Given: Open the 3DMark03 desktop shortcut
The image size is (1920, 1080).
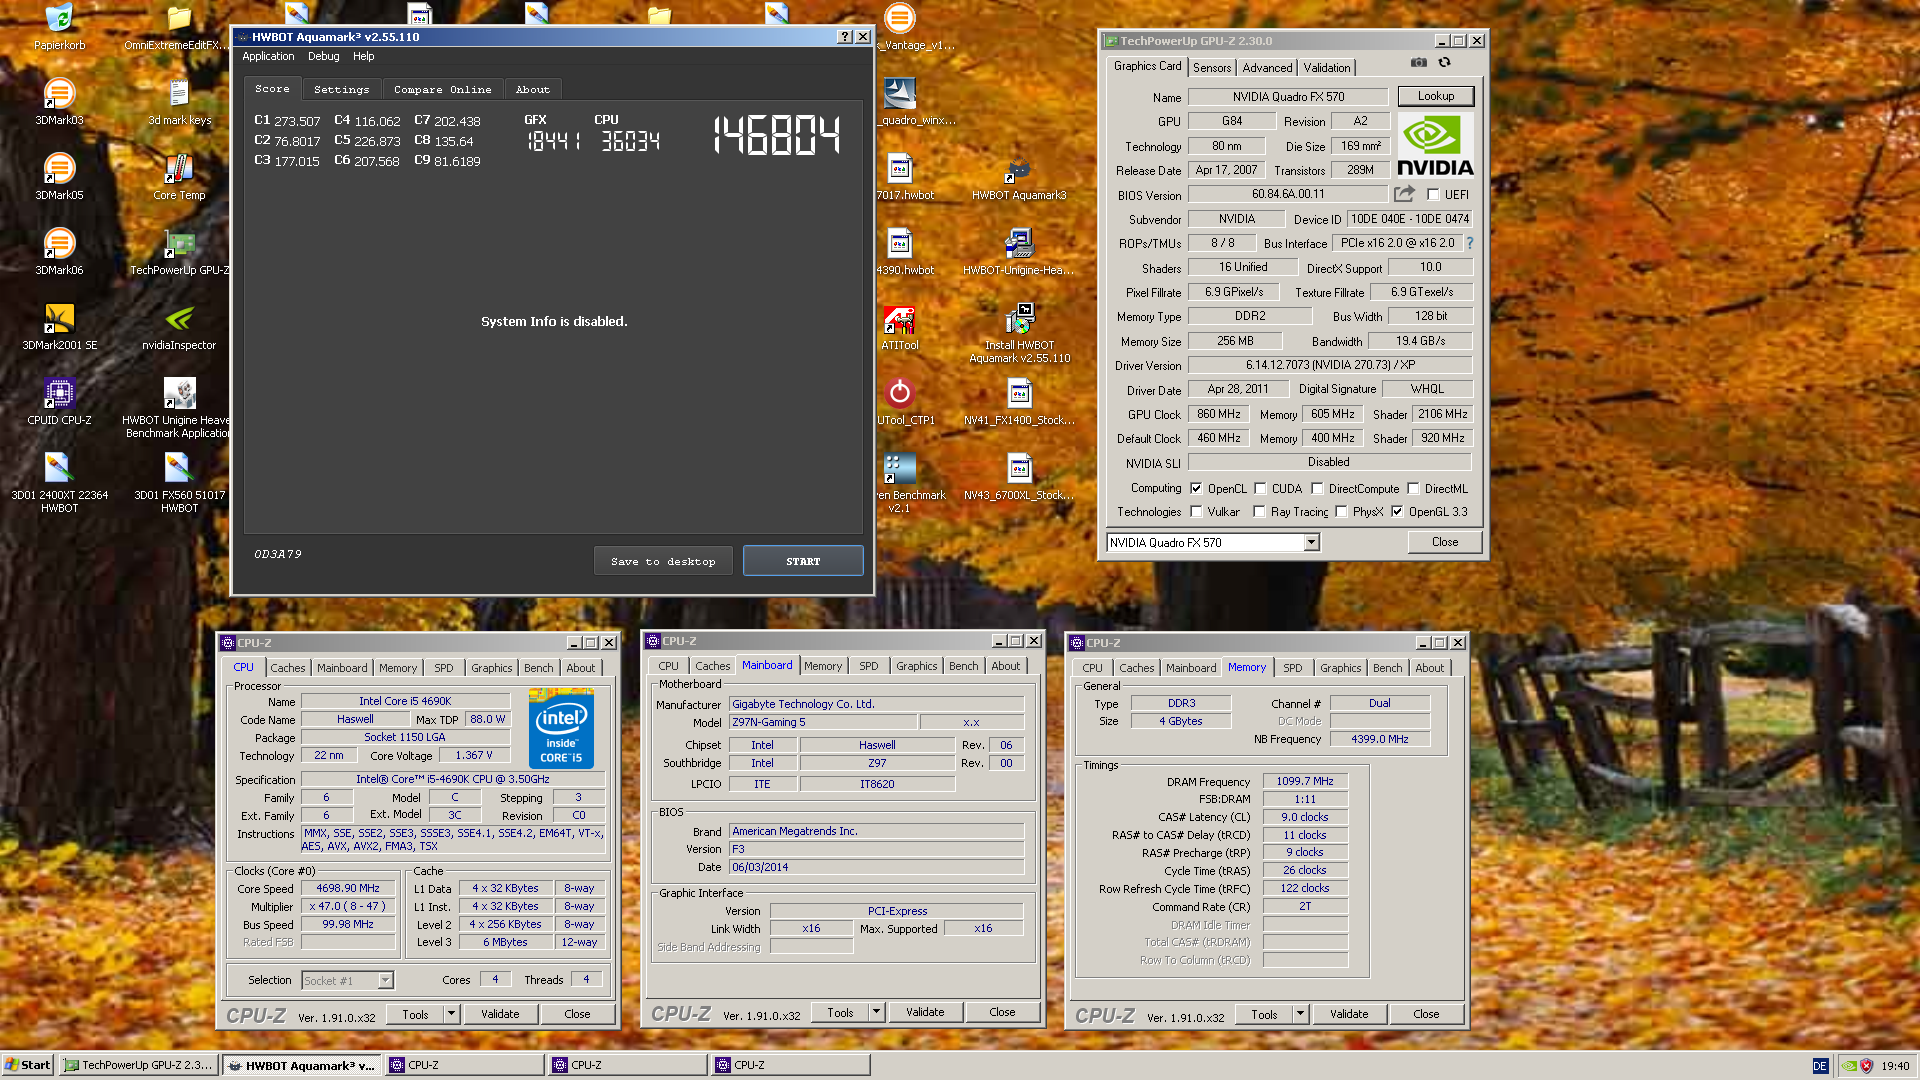Looking at the screenshot, I should [x=59, y=101].
